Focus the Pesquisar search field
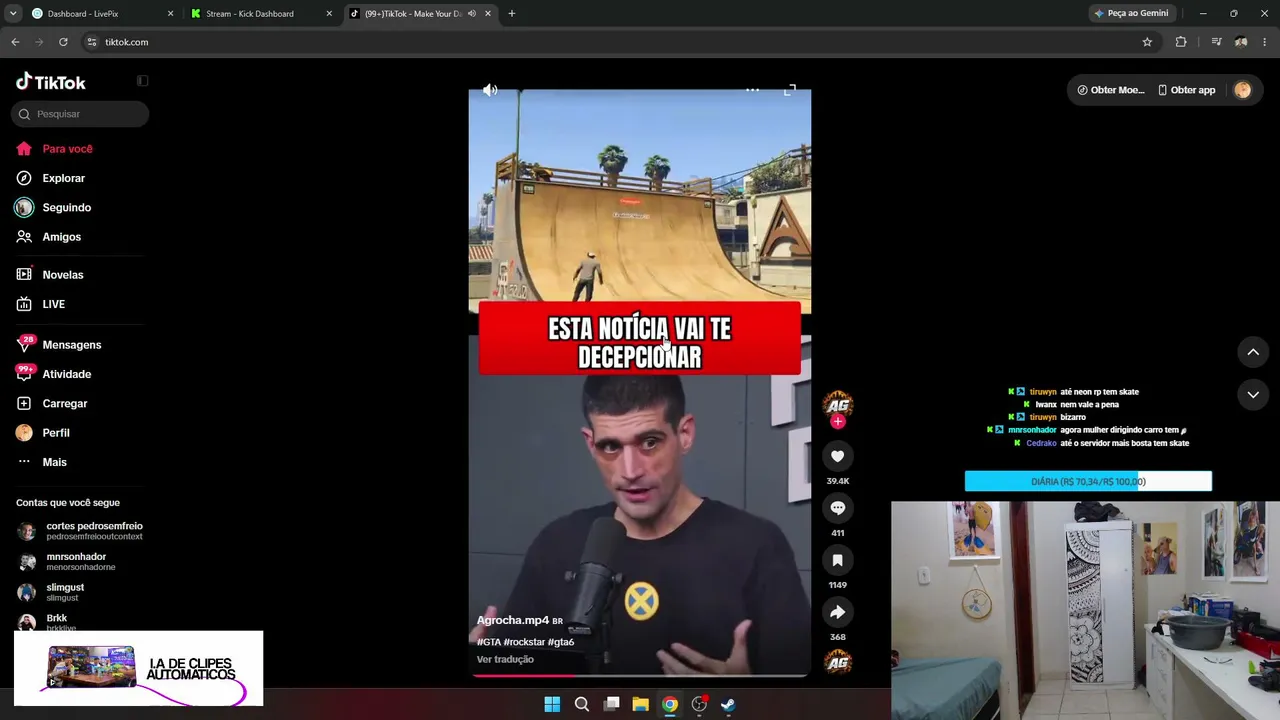This screenshot has height=720, width=1280. 80,114
